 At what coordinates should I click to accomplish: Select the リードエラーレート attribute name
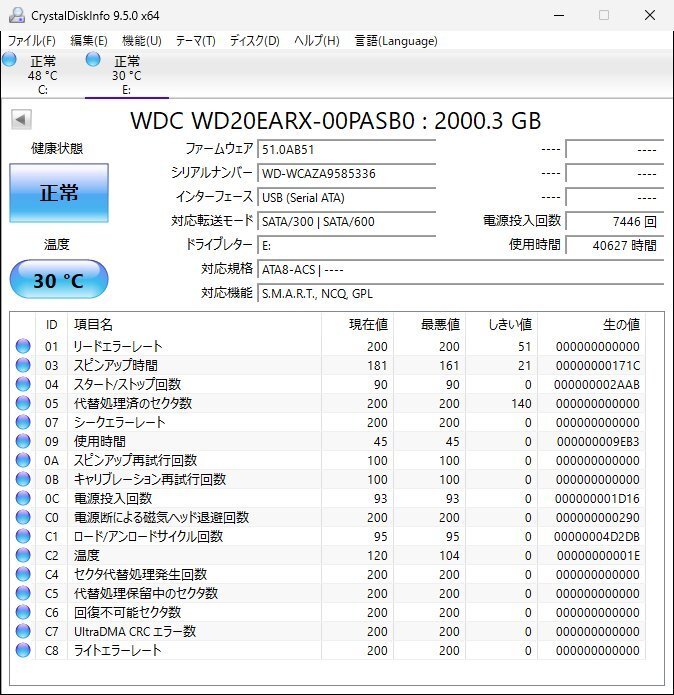[x=118, y=346]
